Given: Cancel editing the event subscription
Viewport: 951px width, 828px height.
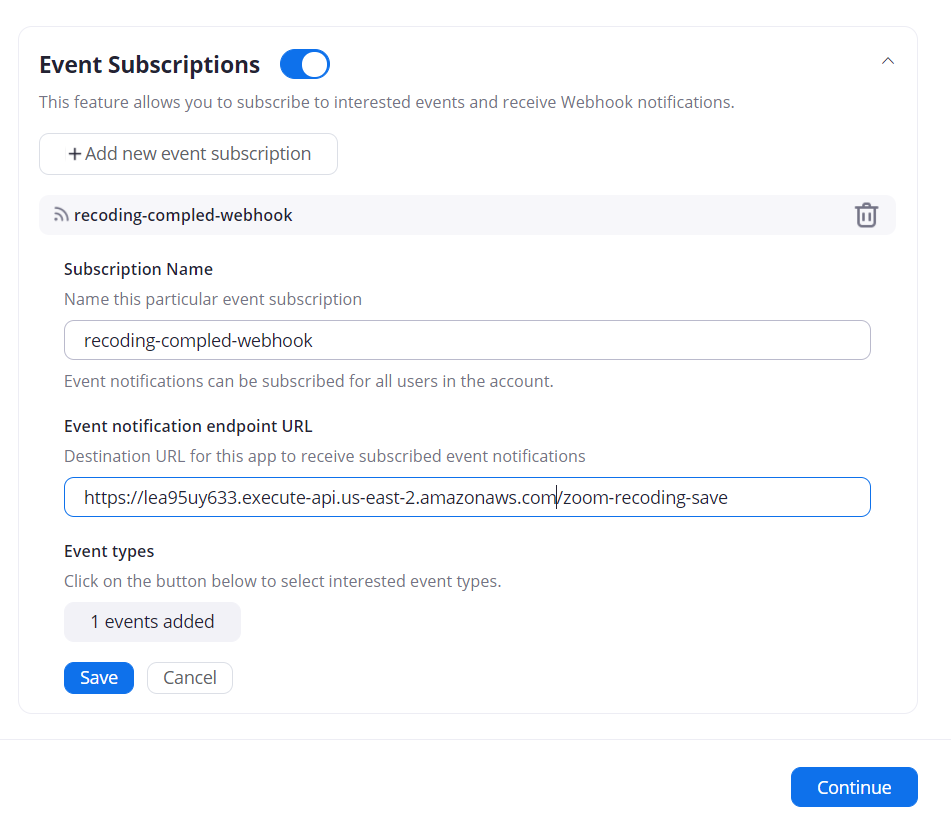Looking at the screenshot, I should [x=190, y=678].
